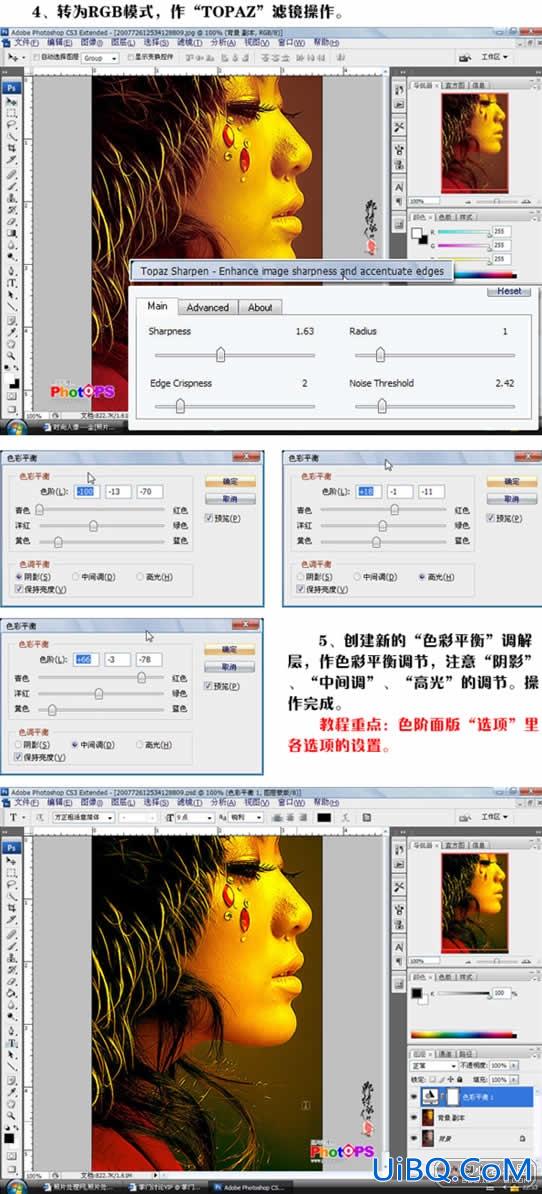Click 确定 in the -100 Color Balance dialog
Screen dimensions: 542x1194
click(x=230, y=481)
